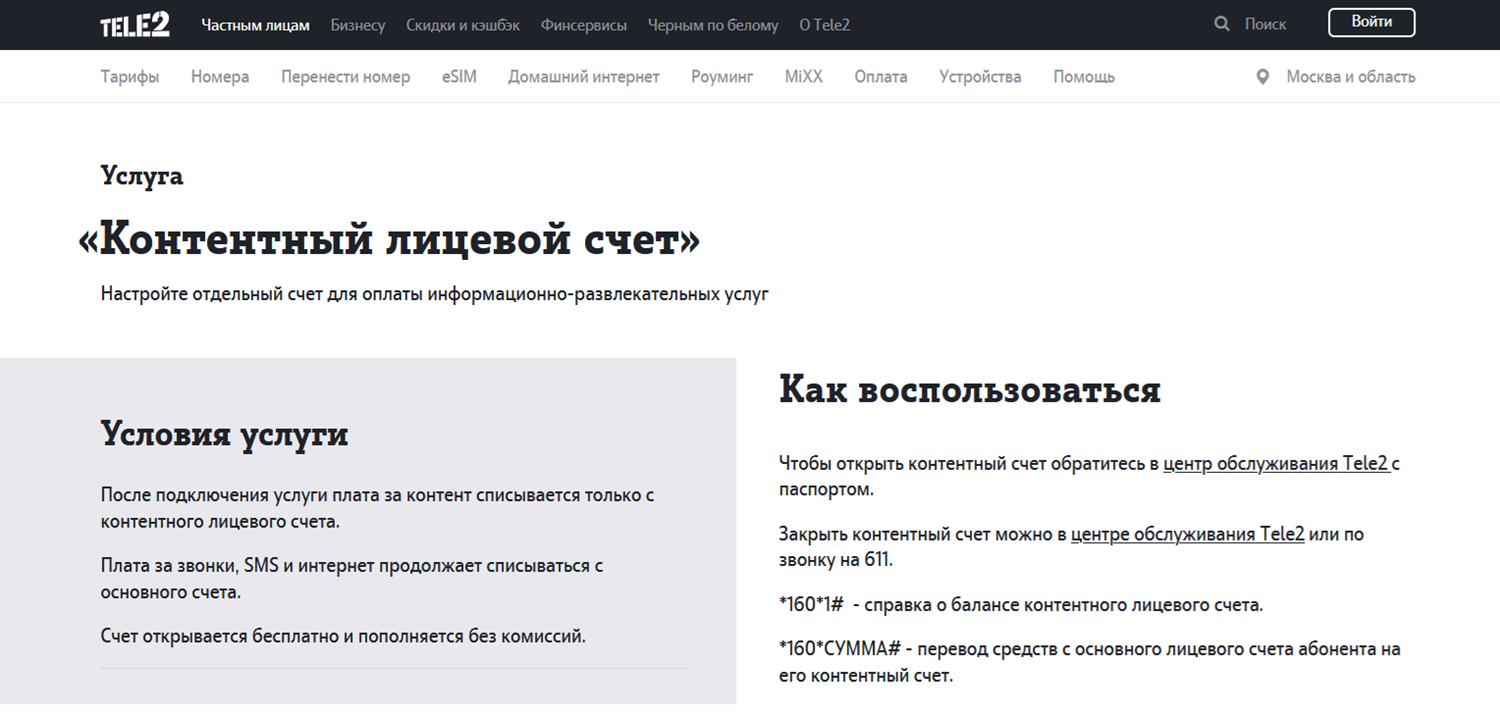
Task: Open the Бизнесу section
Action: [358, 25]
